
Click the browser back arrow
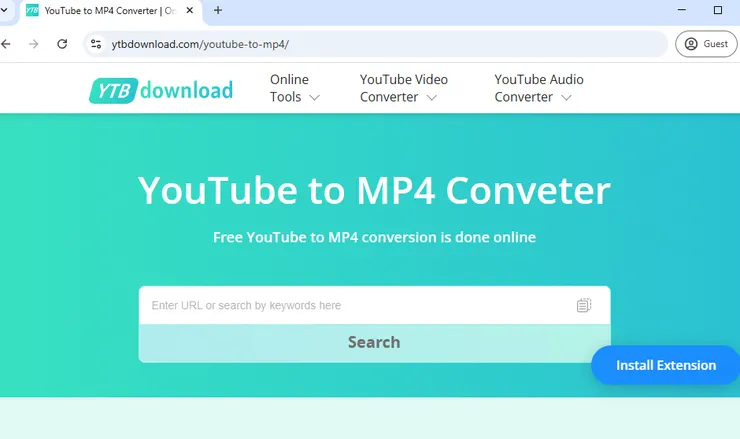point(6,44)
